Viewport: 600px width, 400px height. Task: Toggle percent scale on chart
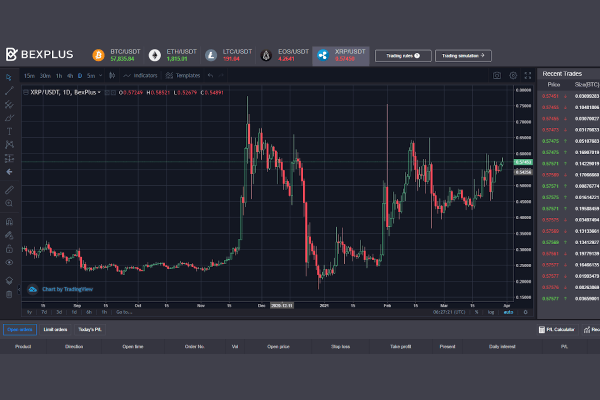click(x=476, y=312)
